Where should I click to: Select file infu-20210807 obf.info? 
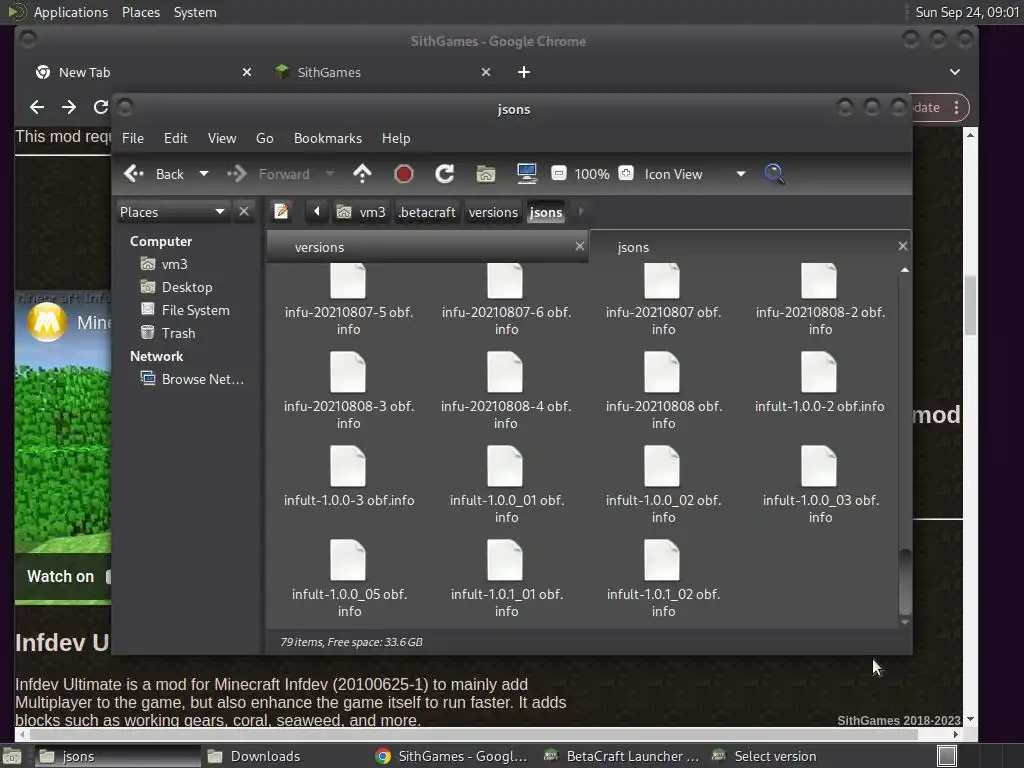click(663, 300)
